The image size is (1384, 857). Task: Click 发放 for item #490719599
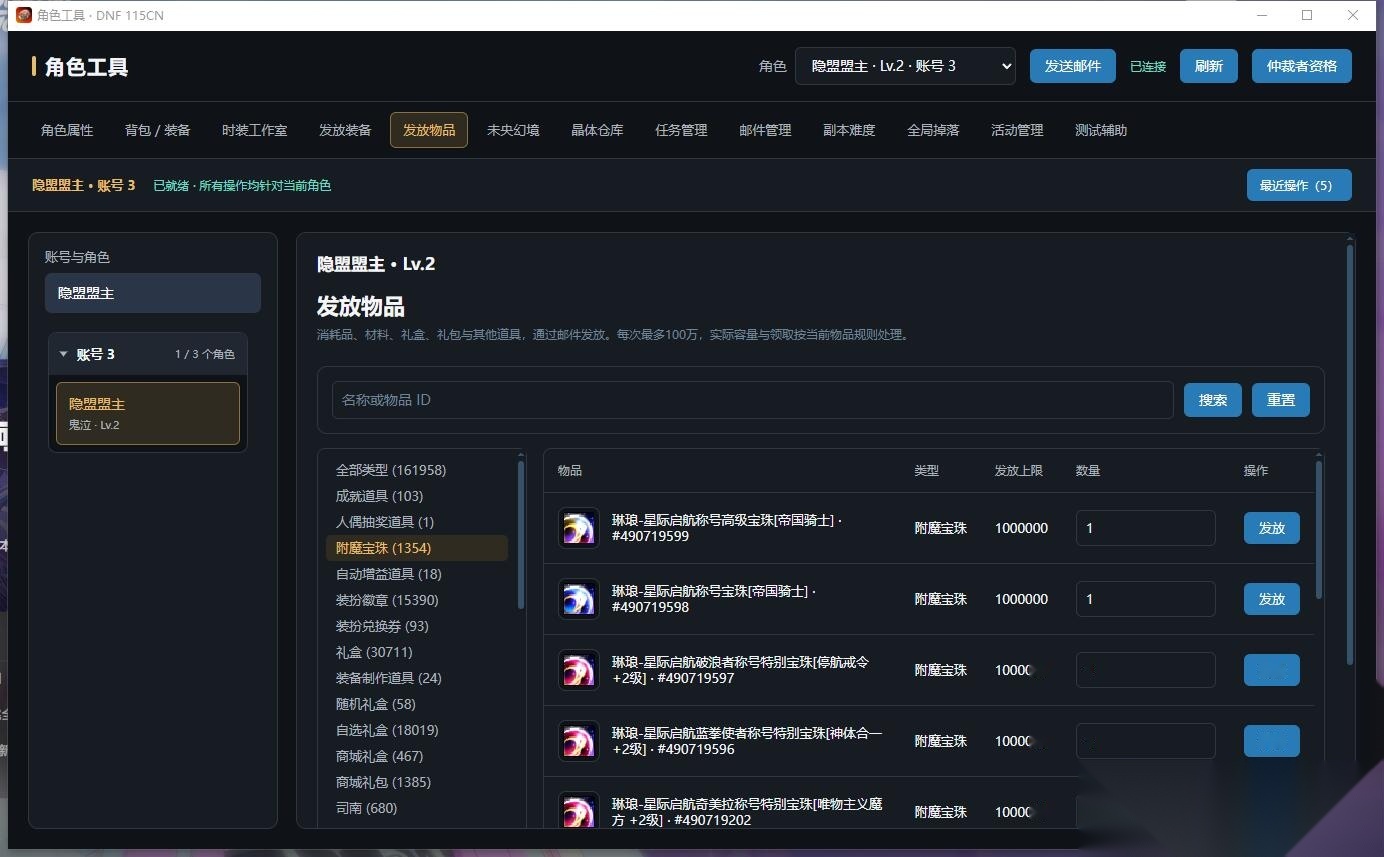point(1272,528)
